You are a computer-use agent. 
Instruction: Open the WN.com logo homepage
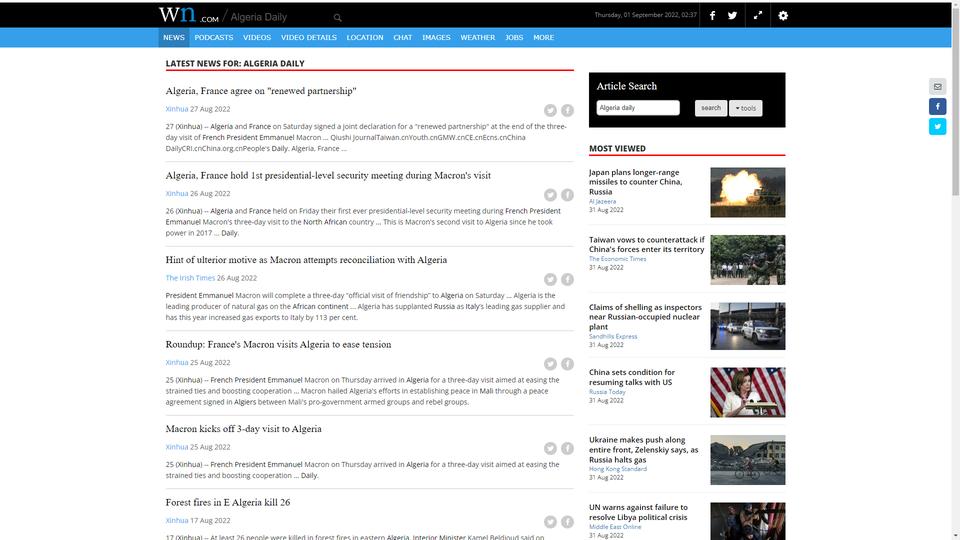(189, 15)
